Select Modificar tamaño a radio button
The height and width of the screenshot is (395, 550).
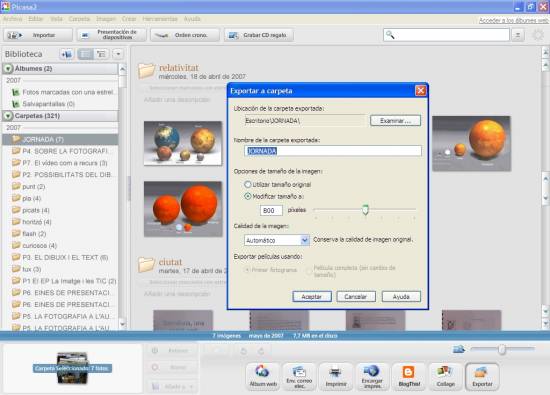[x=248, y=196]
